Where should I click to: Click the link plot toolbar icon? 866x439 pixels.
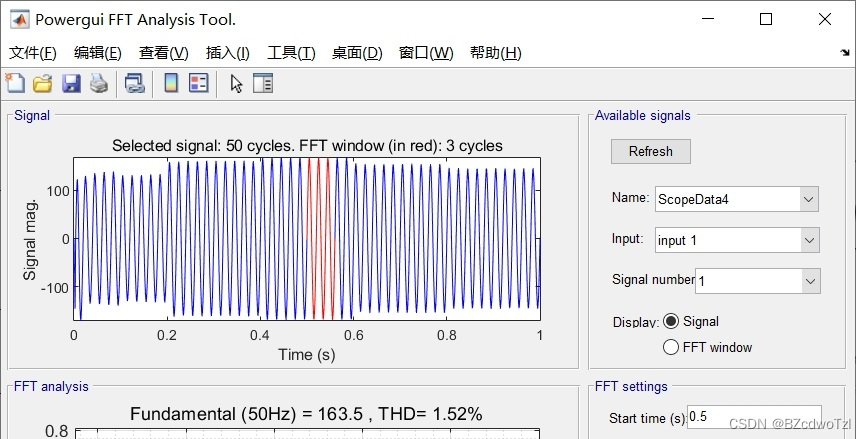click(134, 83)
